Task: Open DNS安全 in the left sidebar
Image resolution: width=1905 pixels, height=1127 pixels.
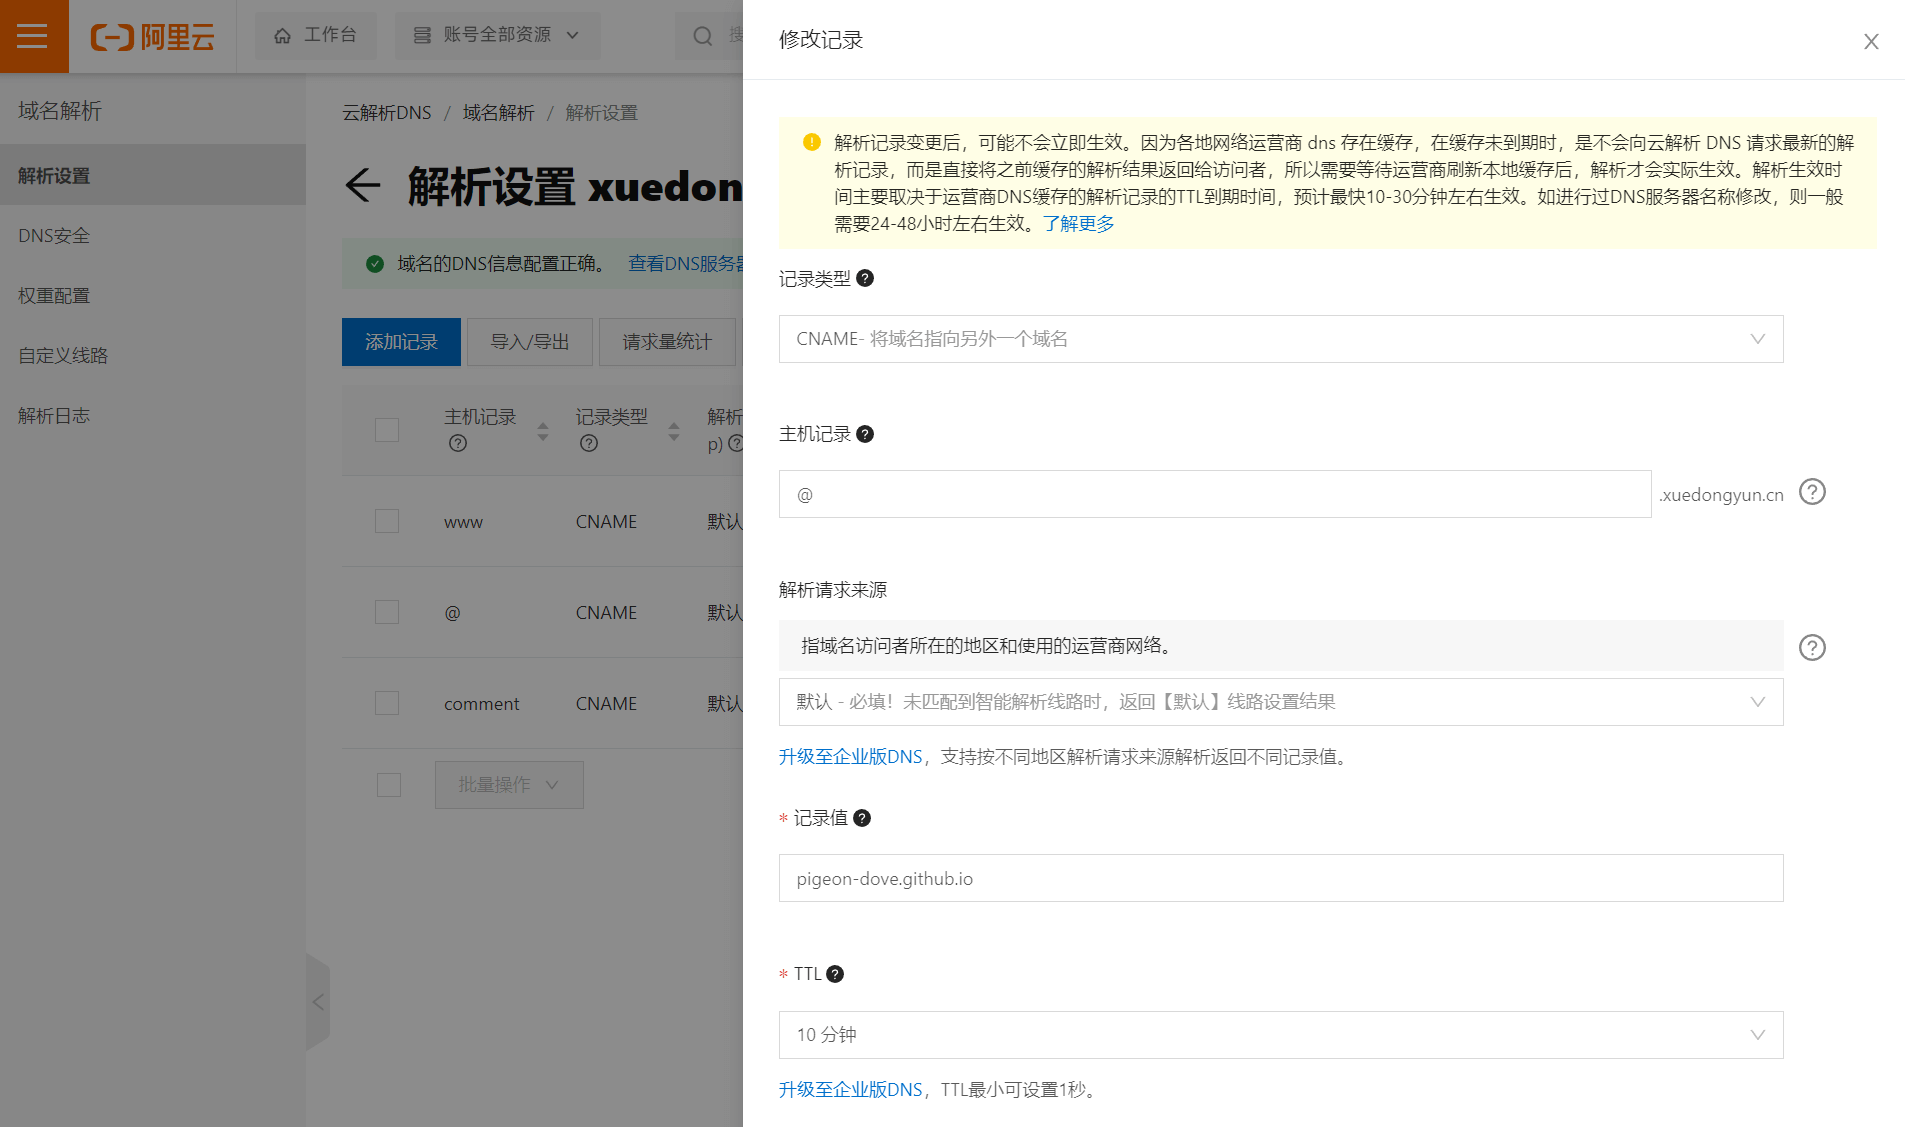Action: coord(54,236)
